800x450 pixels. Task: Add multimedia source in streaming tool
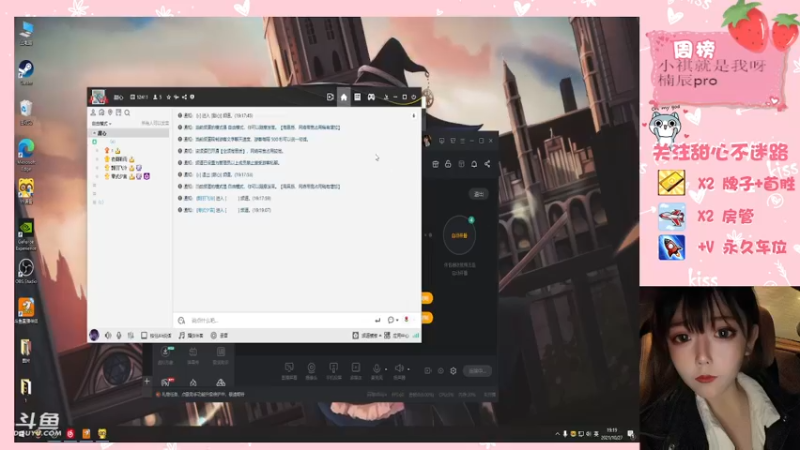[356, 371]
